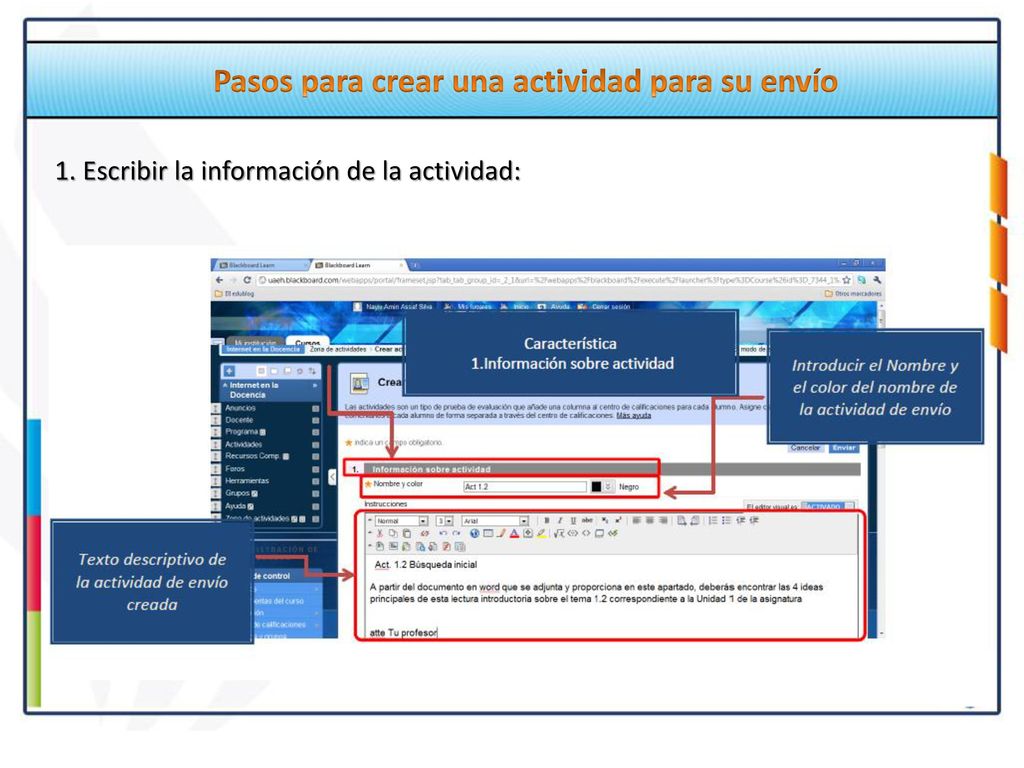Bookmark page with the star icon
This screenshot has height=768, width=1024.
coord(846,280)
